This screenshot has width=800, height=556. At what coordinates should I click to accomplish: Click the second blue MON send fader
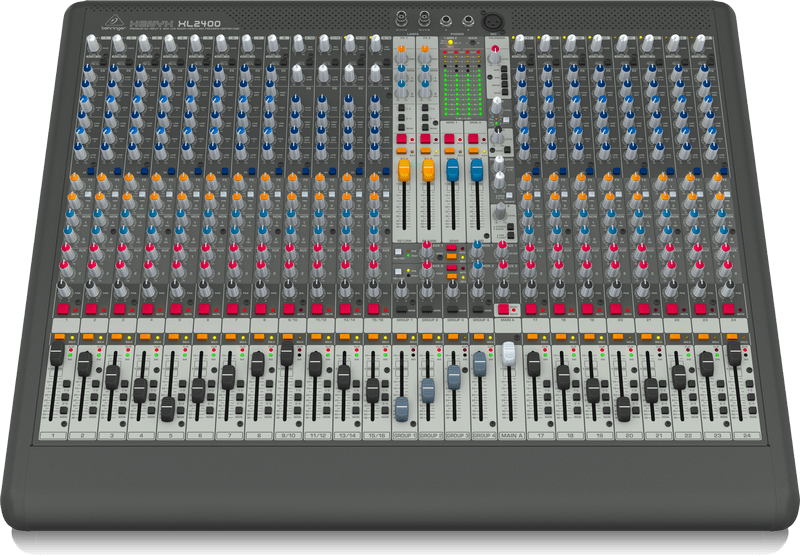pos(477,169)
